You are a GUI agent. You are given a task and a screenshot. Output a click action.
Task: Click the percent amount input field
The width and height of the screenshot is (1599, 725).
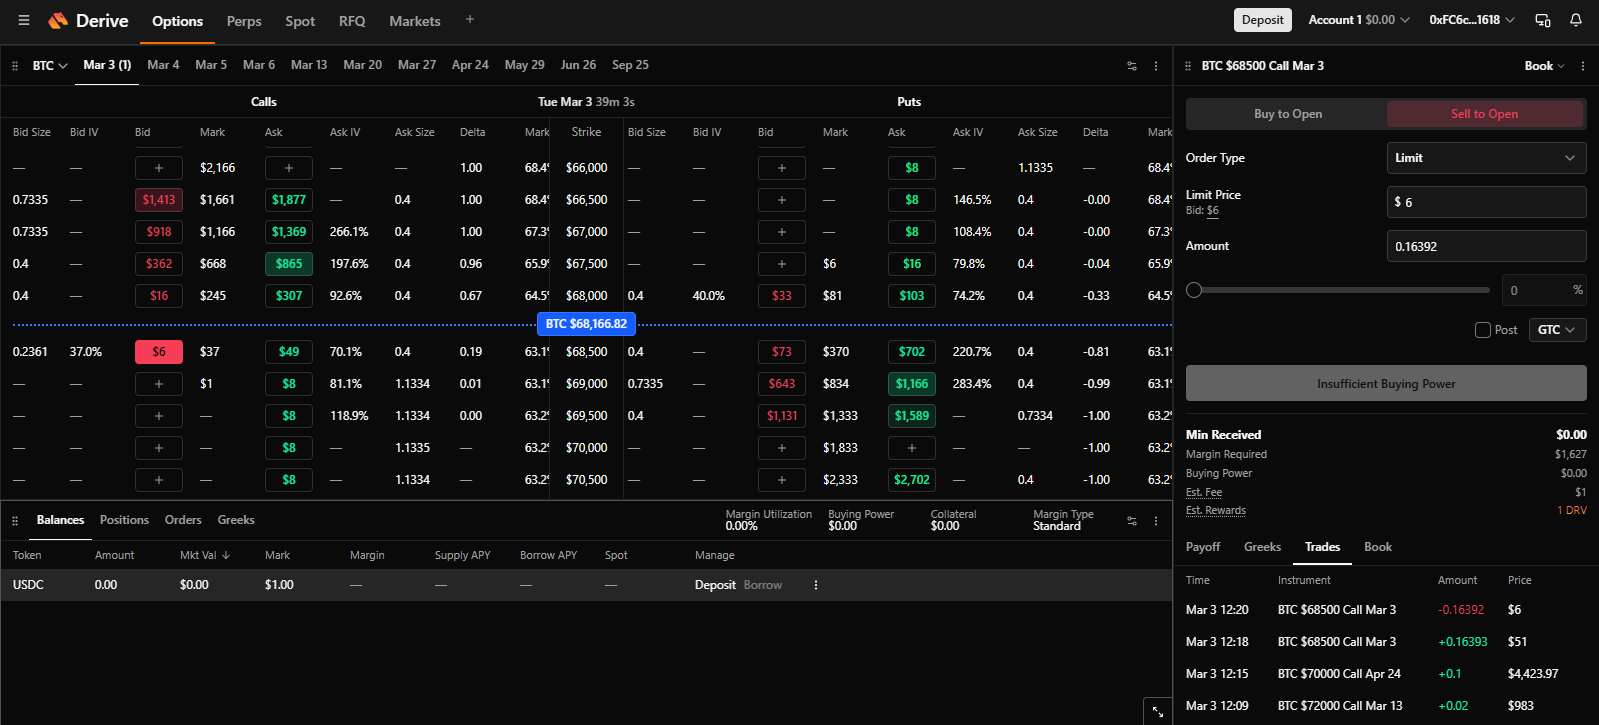(1544, 290)
